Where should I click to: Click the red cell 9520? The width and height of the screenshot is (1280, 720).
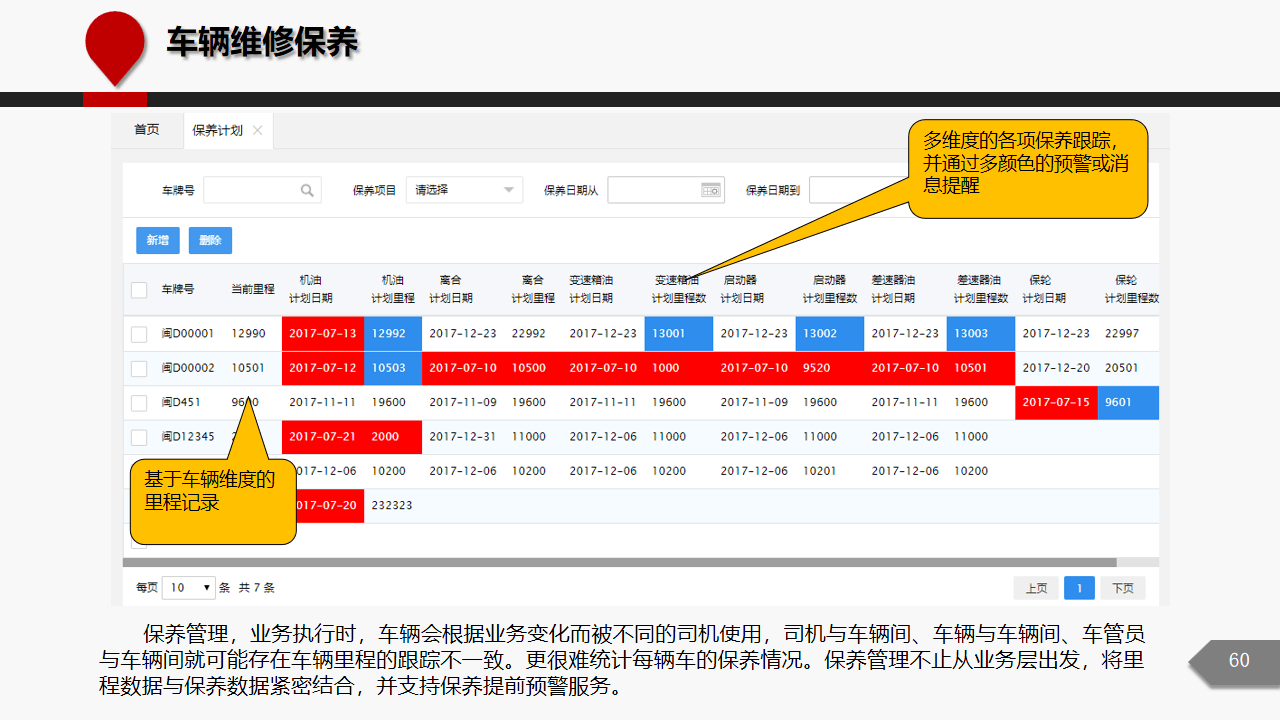point(830,368)
